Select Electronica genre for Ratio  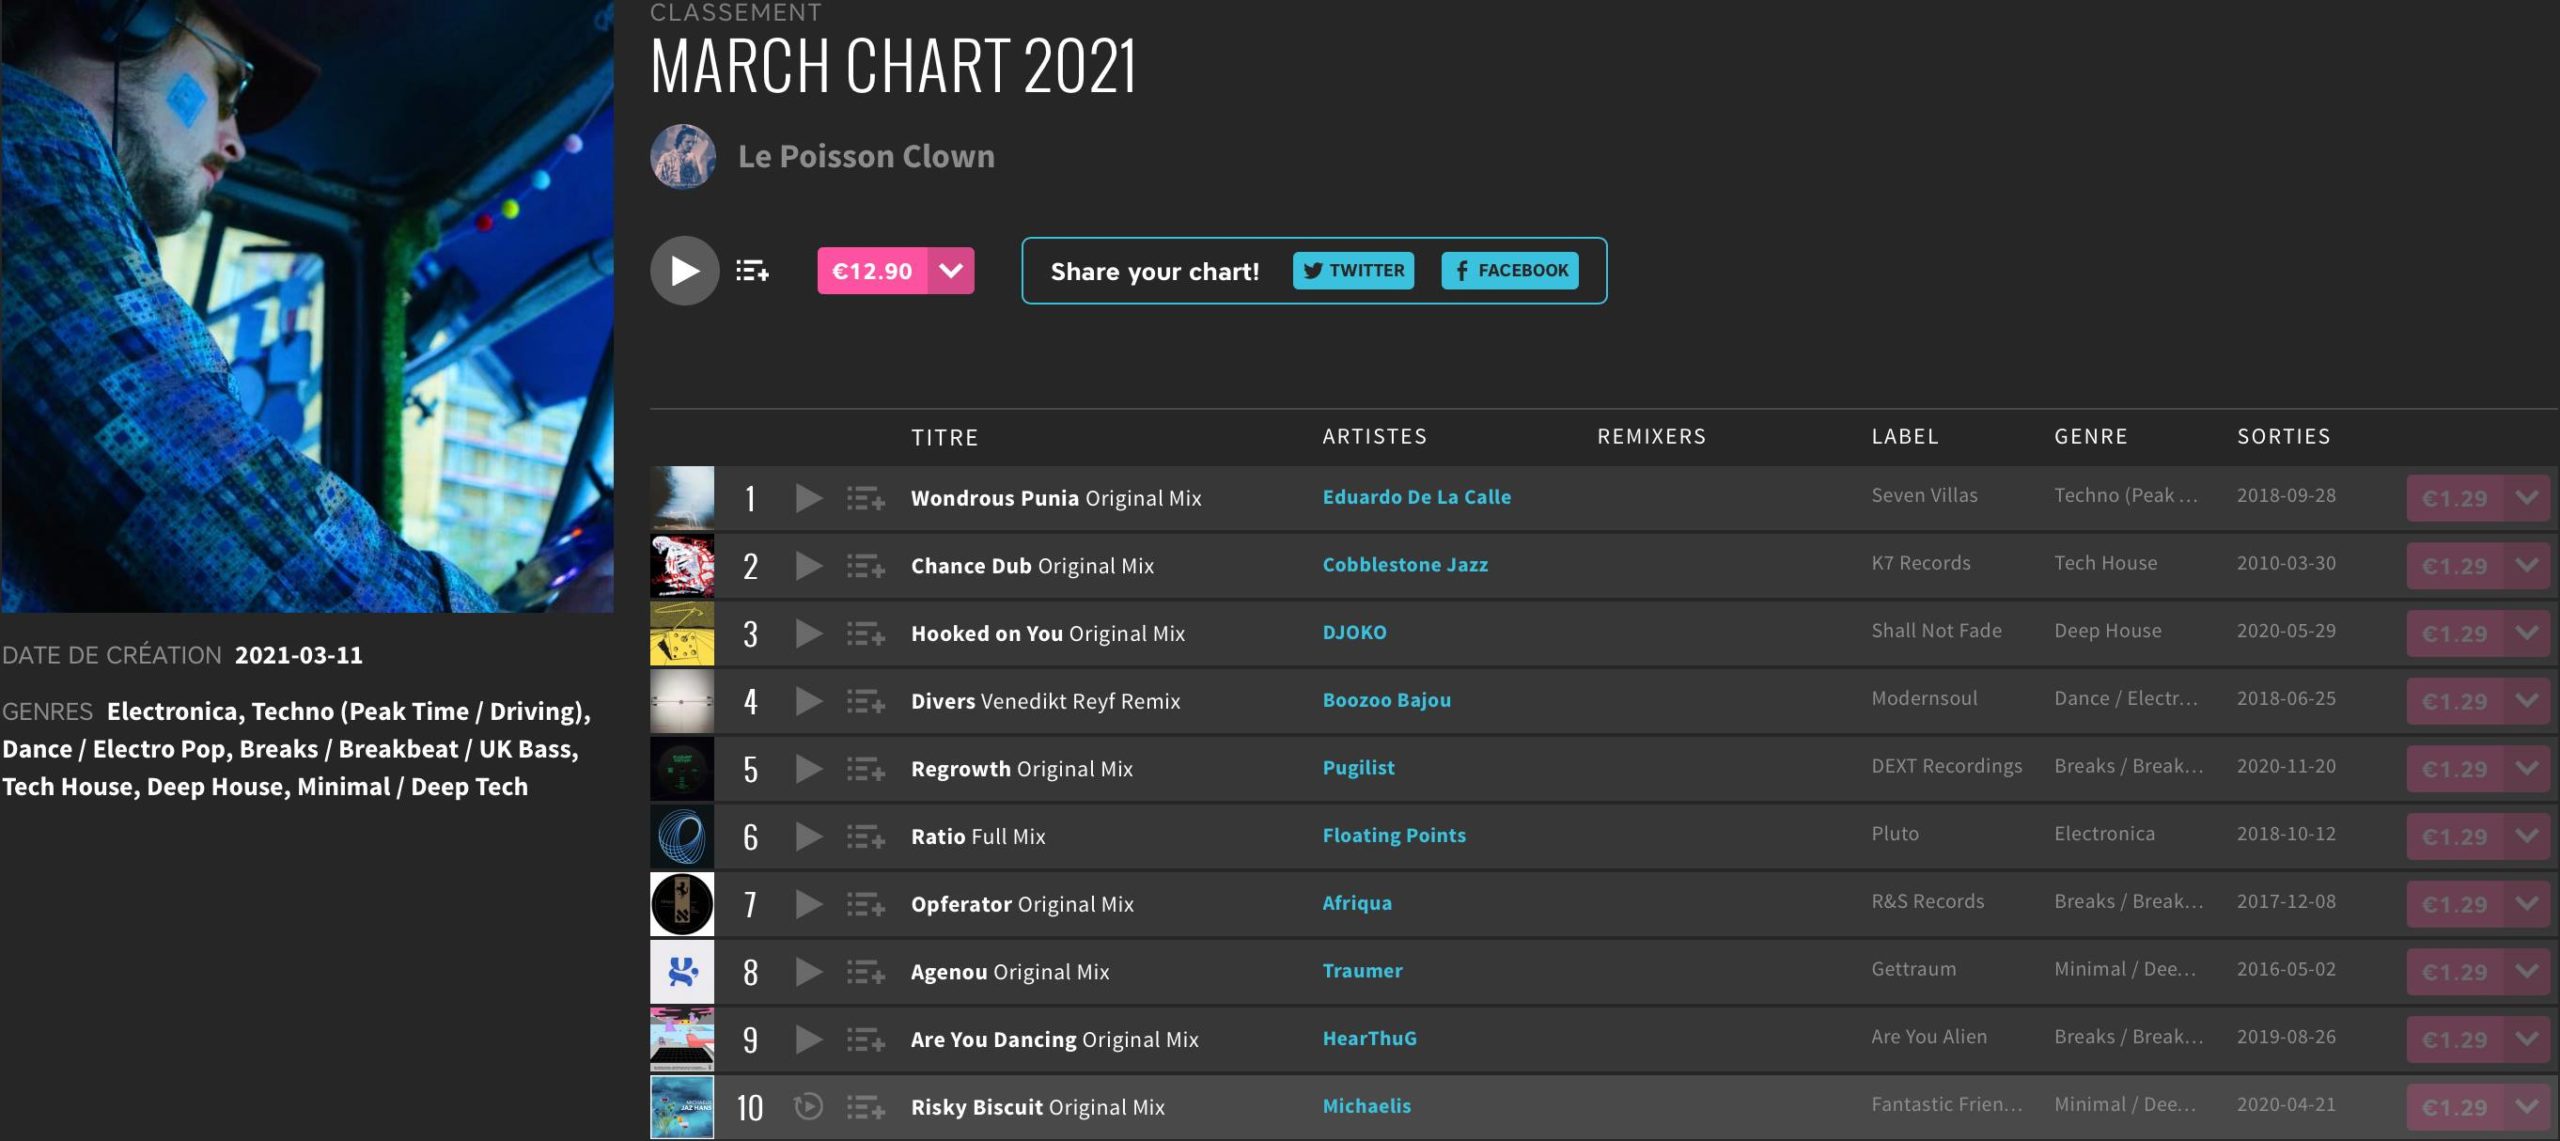coord(2104,834)
